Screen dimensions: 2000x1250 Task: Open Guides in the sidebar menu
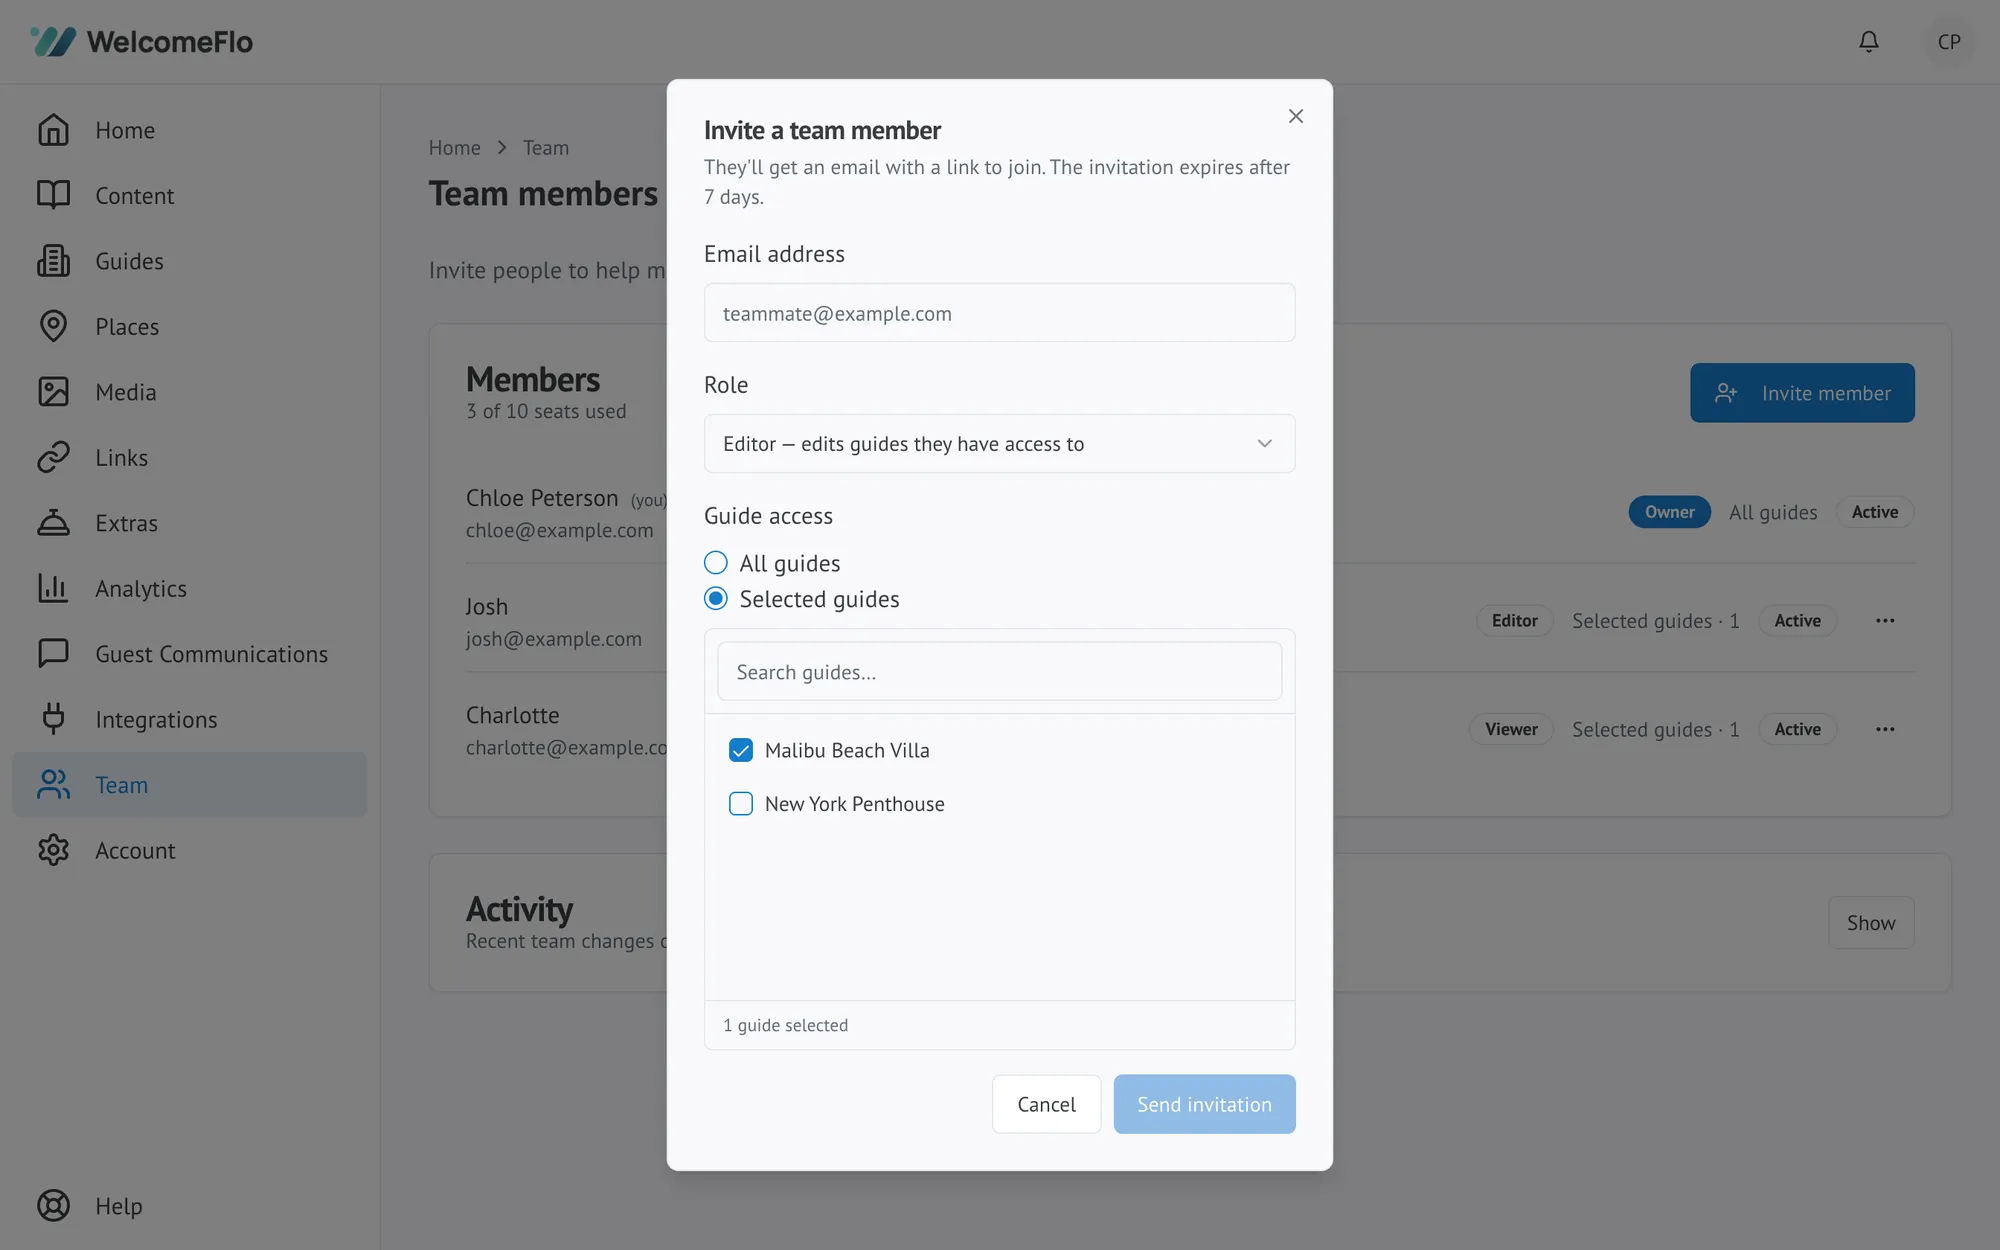pyautogui.click(x=189, y=261)
